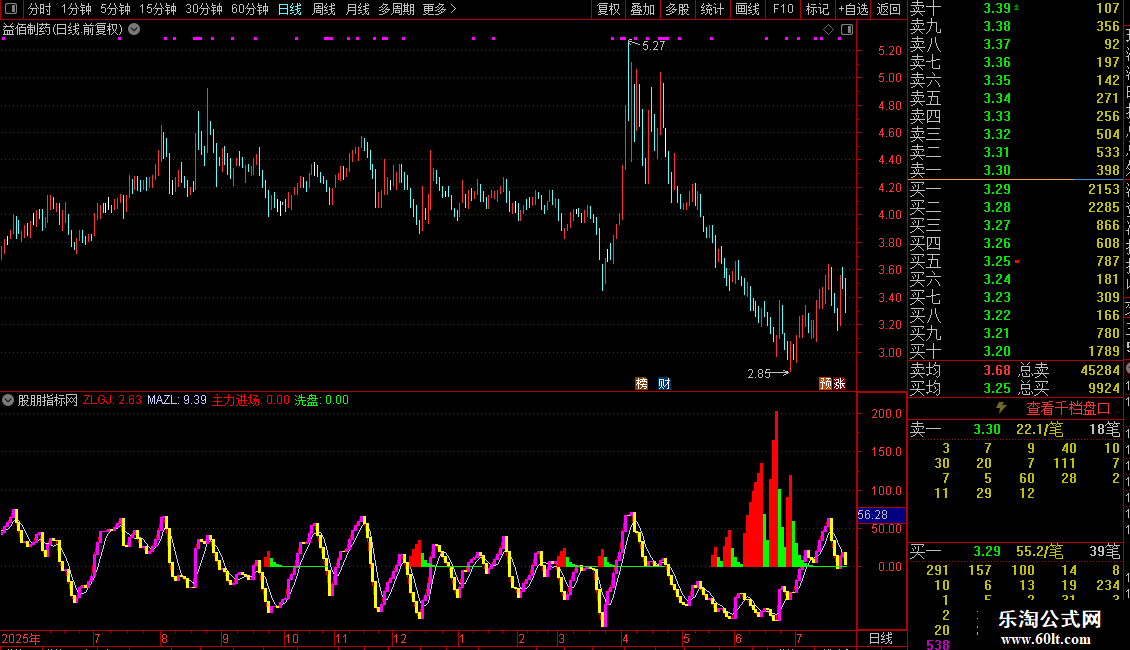Click the 卖均 3.68 average sell price
Viewport: 1130px width, 650px height.
960,370
